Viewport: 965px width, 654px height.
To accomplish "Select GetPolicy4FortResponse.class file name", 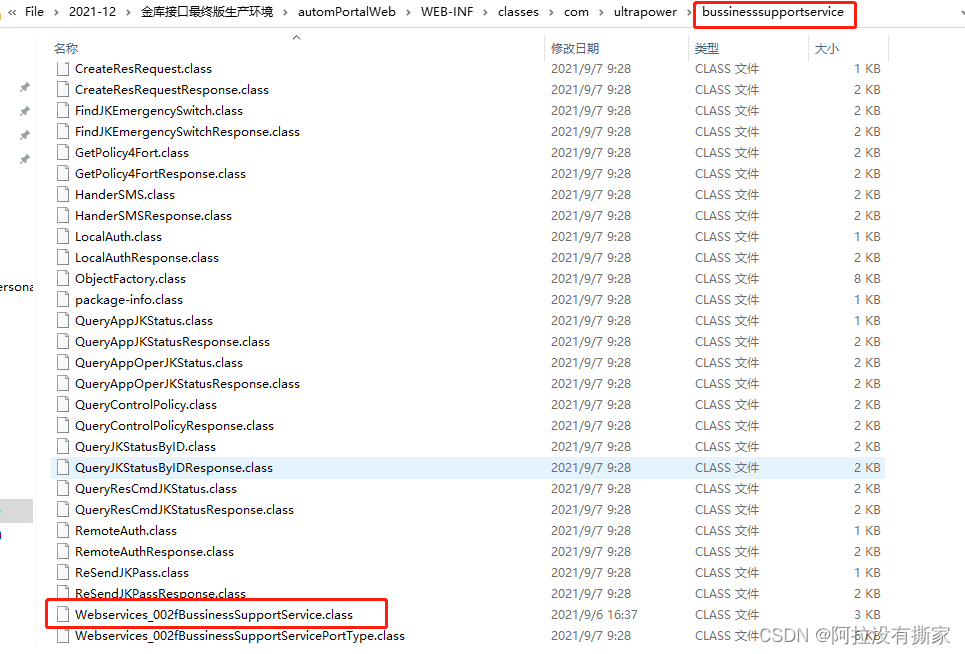I will [160, 173].
